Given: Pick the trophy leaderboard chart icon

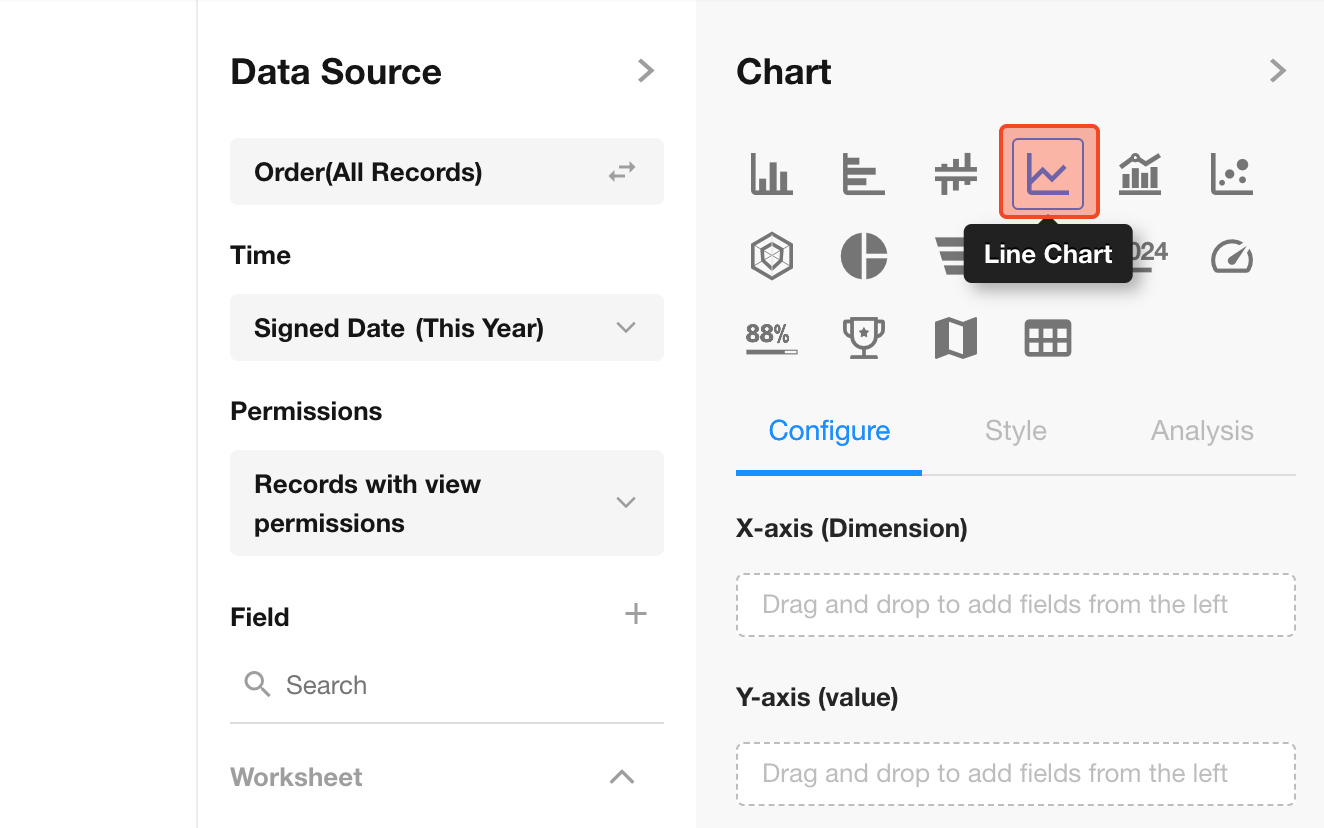Looking at the screenshot, I should point(863,338).
